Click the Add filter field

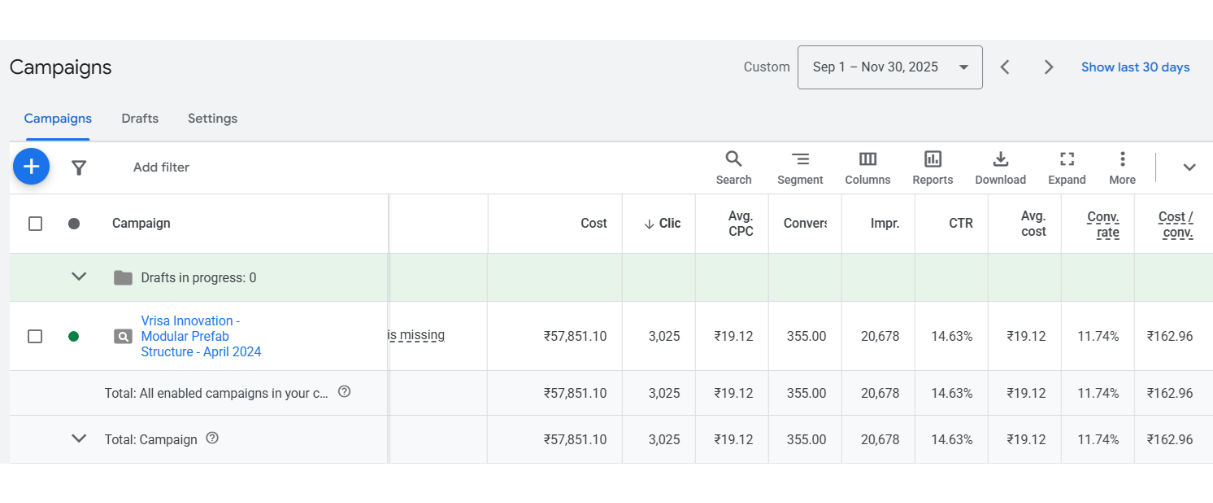(x=161, y=167)
